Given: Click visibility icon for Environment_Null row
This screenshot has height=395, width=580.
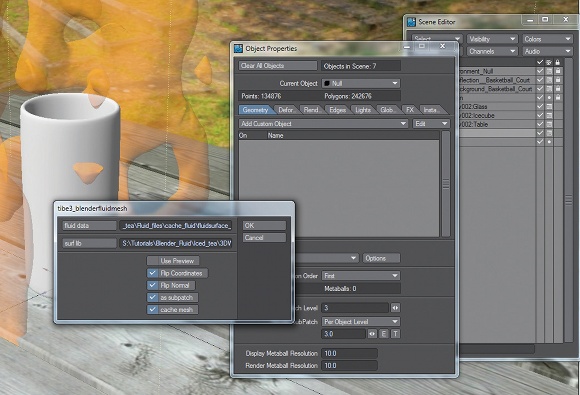Looking at the screenshot, I should (x=549, y=71).
